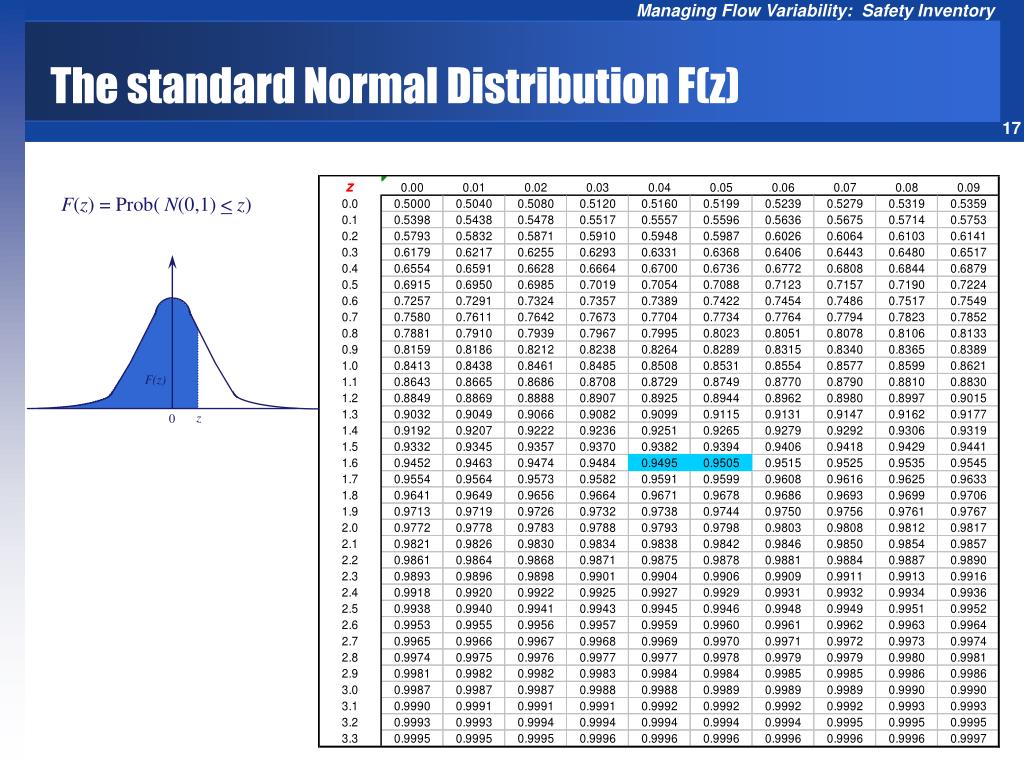The image size is (1024, 768).
Task: Select the cell with value 0.9893
Action: pyautogui.click(x=412, y=576)
